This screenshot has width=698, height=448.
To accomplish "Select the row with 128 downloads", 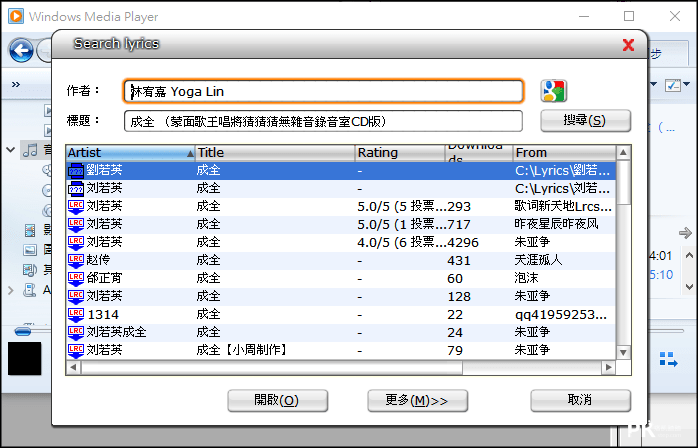I will tap(341, 297).
